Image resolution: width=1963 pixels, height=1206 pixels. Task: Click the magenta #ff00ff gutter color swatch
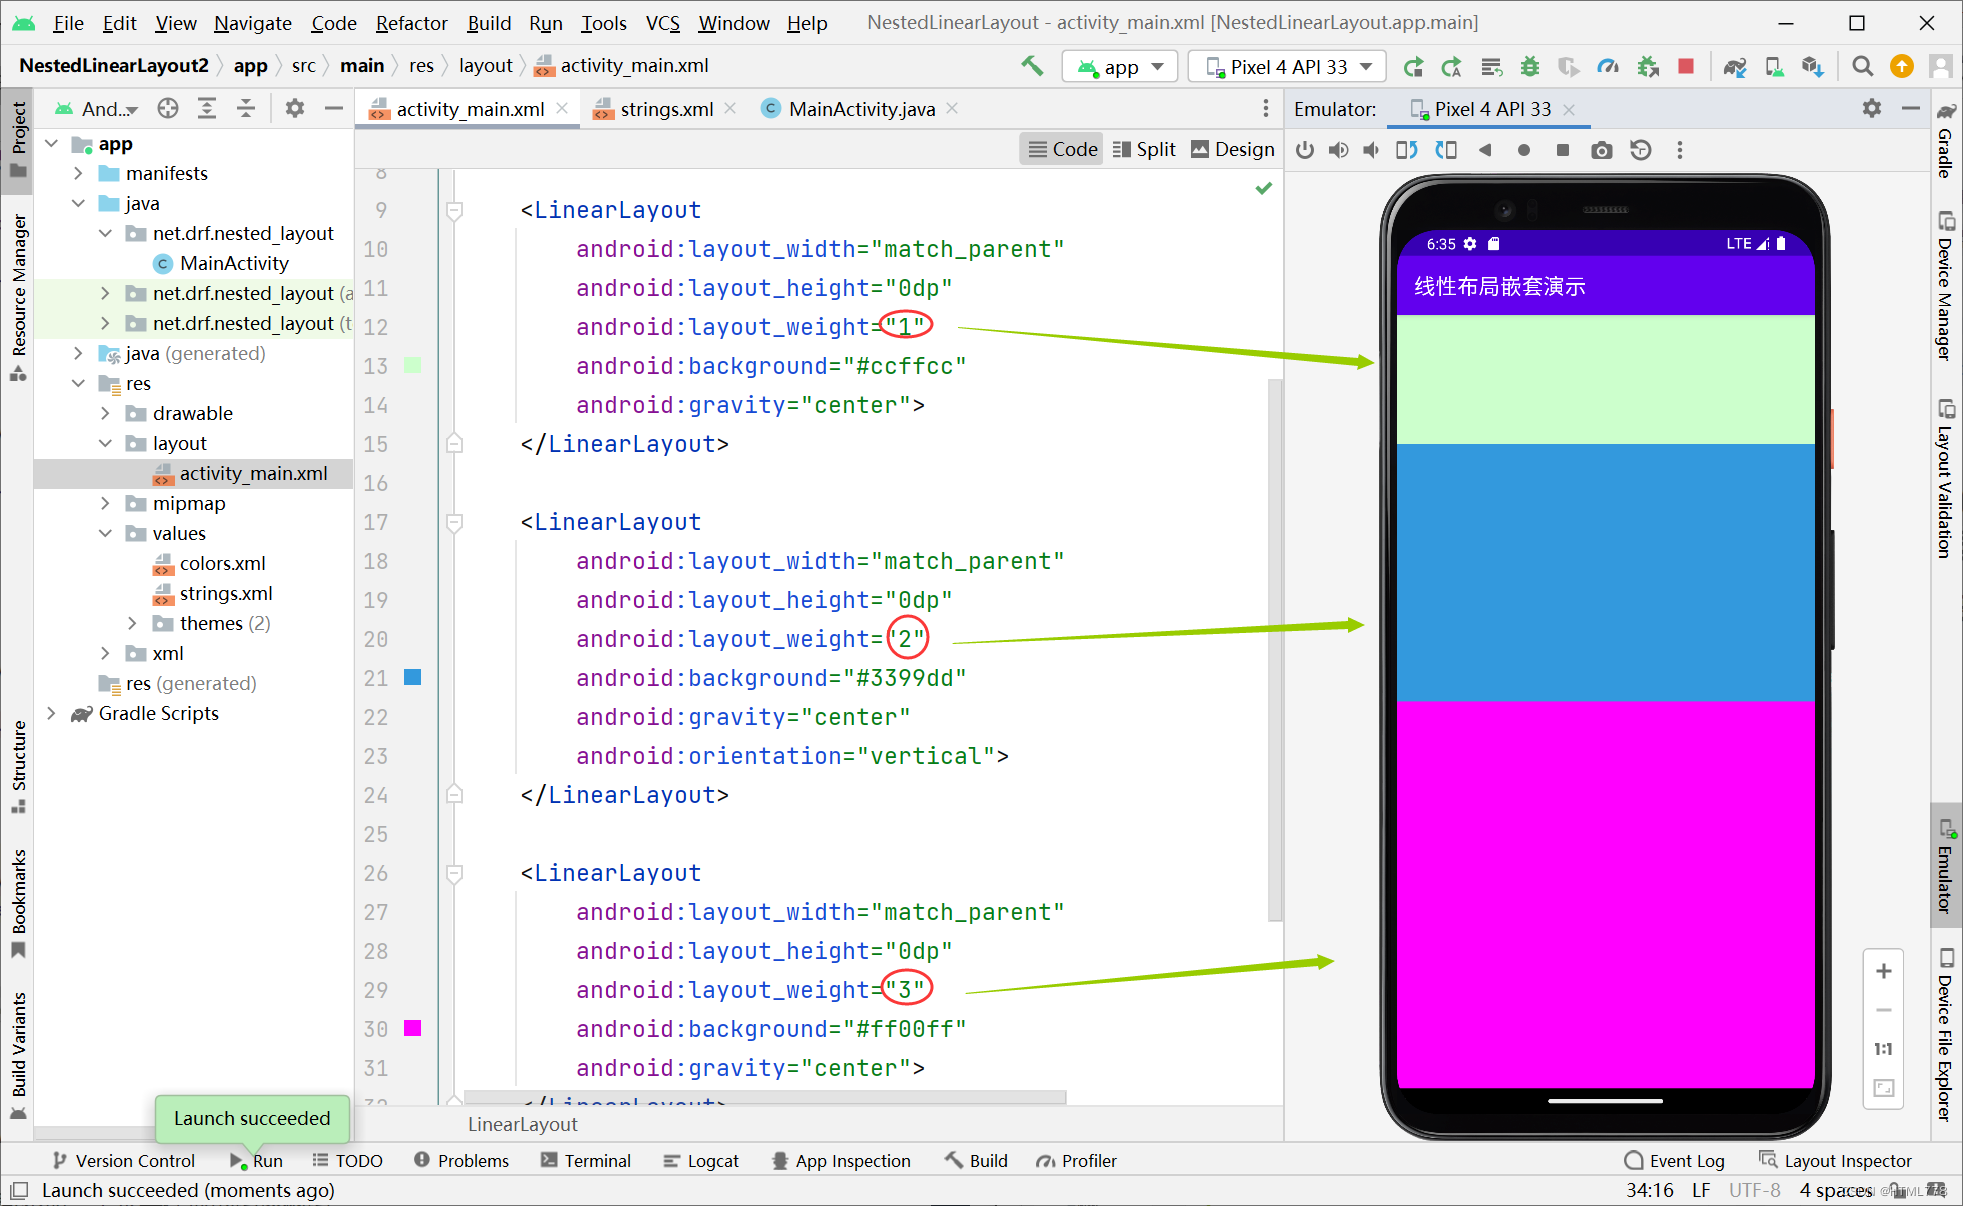[x=412, y=1028]
